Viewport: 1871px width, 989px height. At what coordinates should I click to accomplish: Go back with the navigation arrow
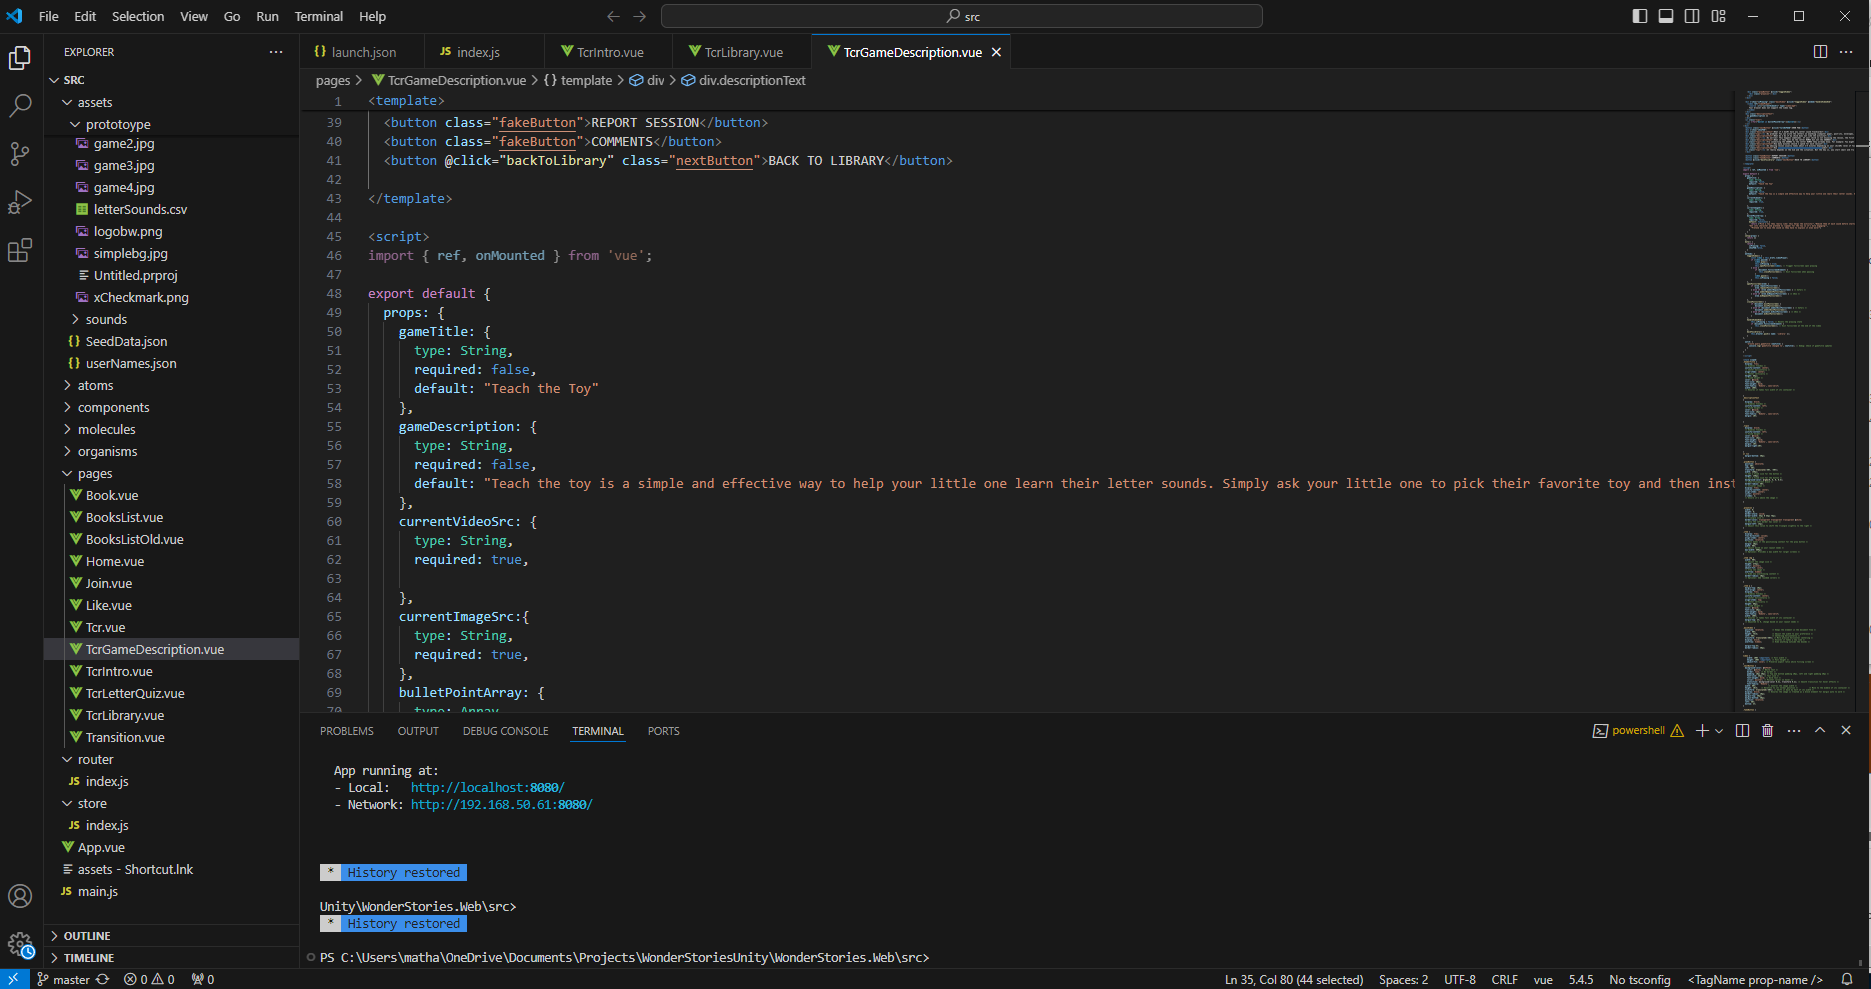613,16
